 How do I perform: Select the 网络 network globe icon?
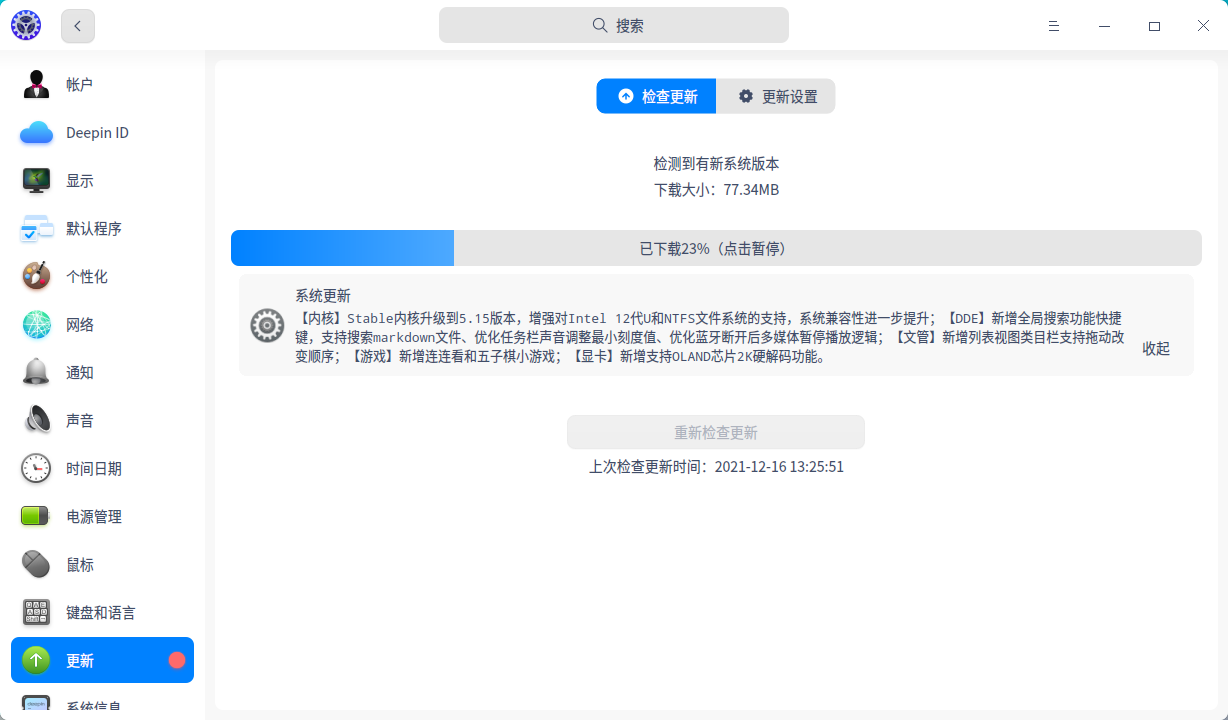[37, 325]
